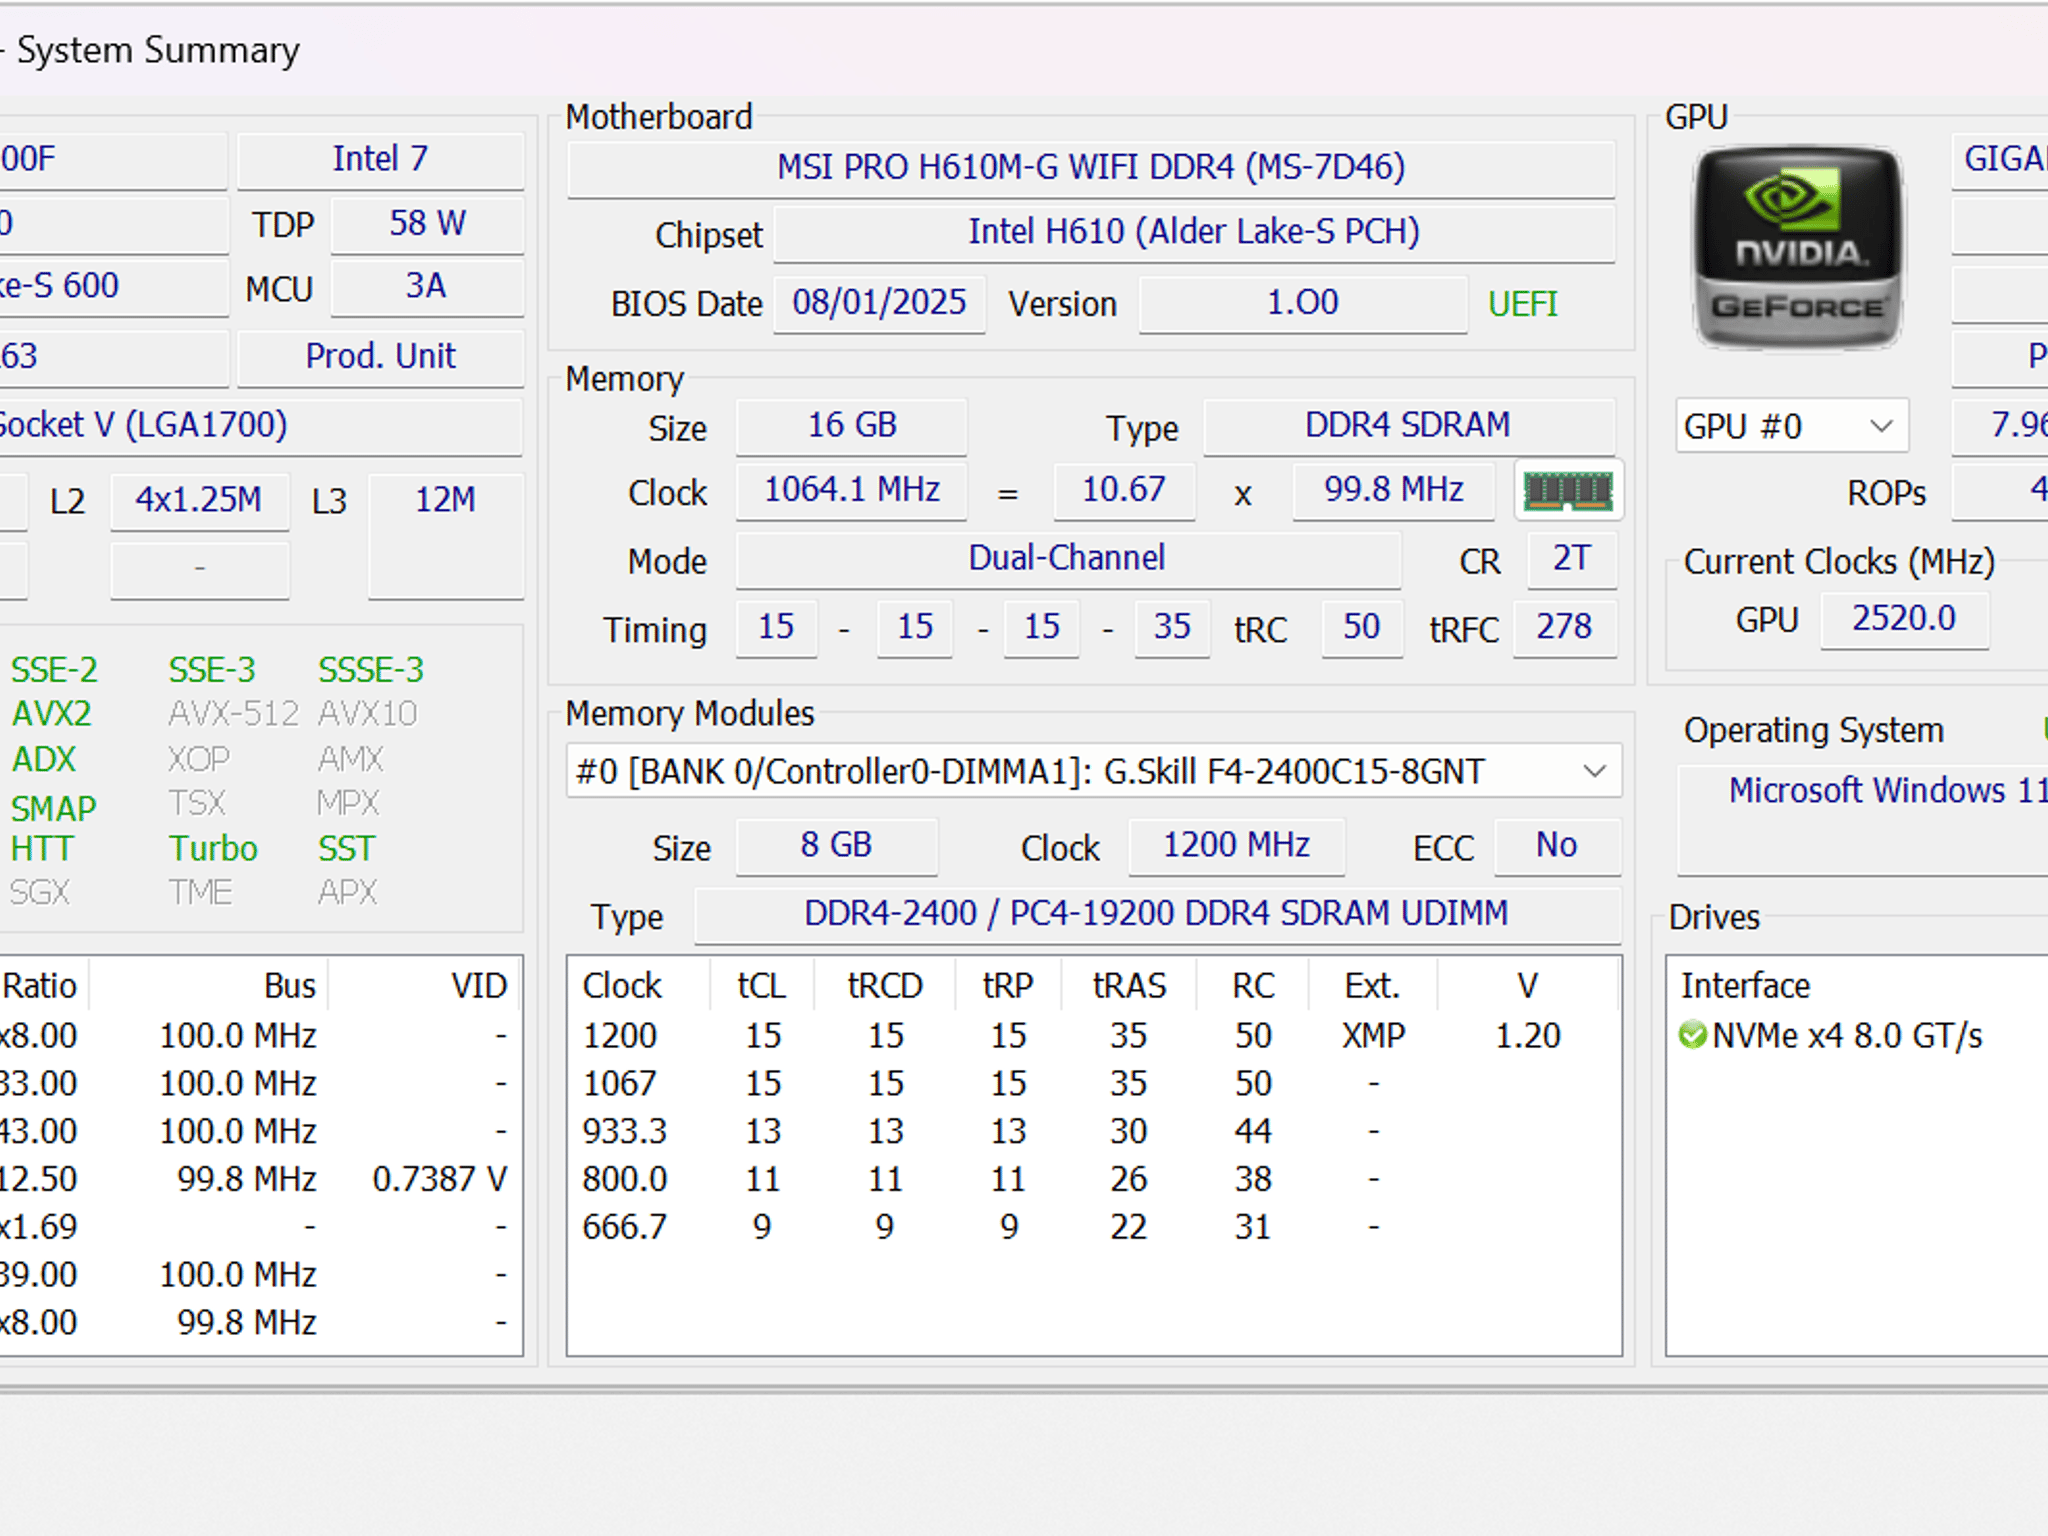The height and width of the screenshot is (1536, 2048).
Task: Click the Interface column header in Drives
Action: (x=1746, y=986)
